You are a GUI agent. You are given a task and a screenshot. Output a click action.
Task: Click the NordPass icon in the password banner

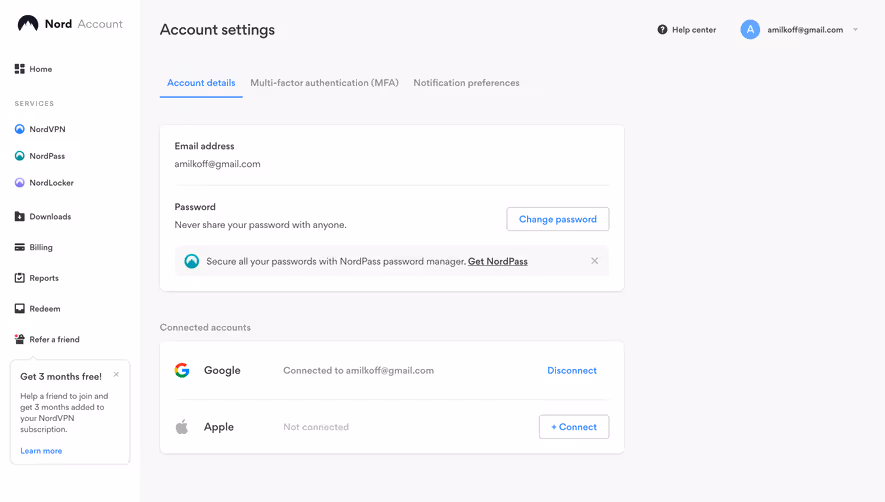(x=192, y=261)
